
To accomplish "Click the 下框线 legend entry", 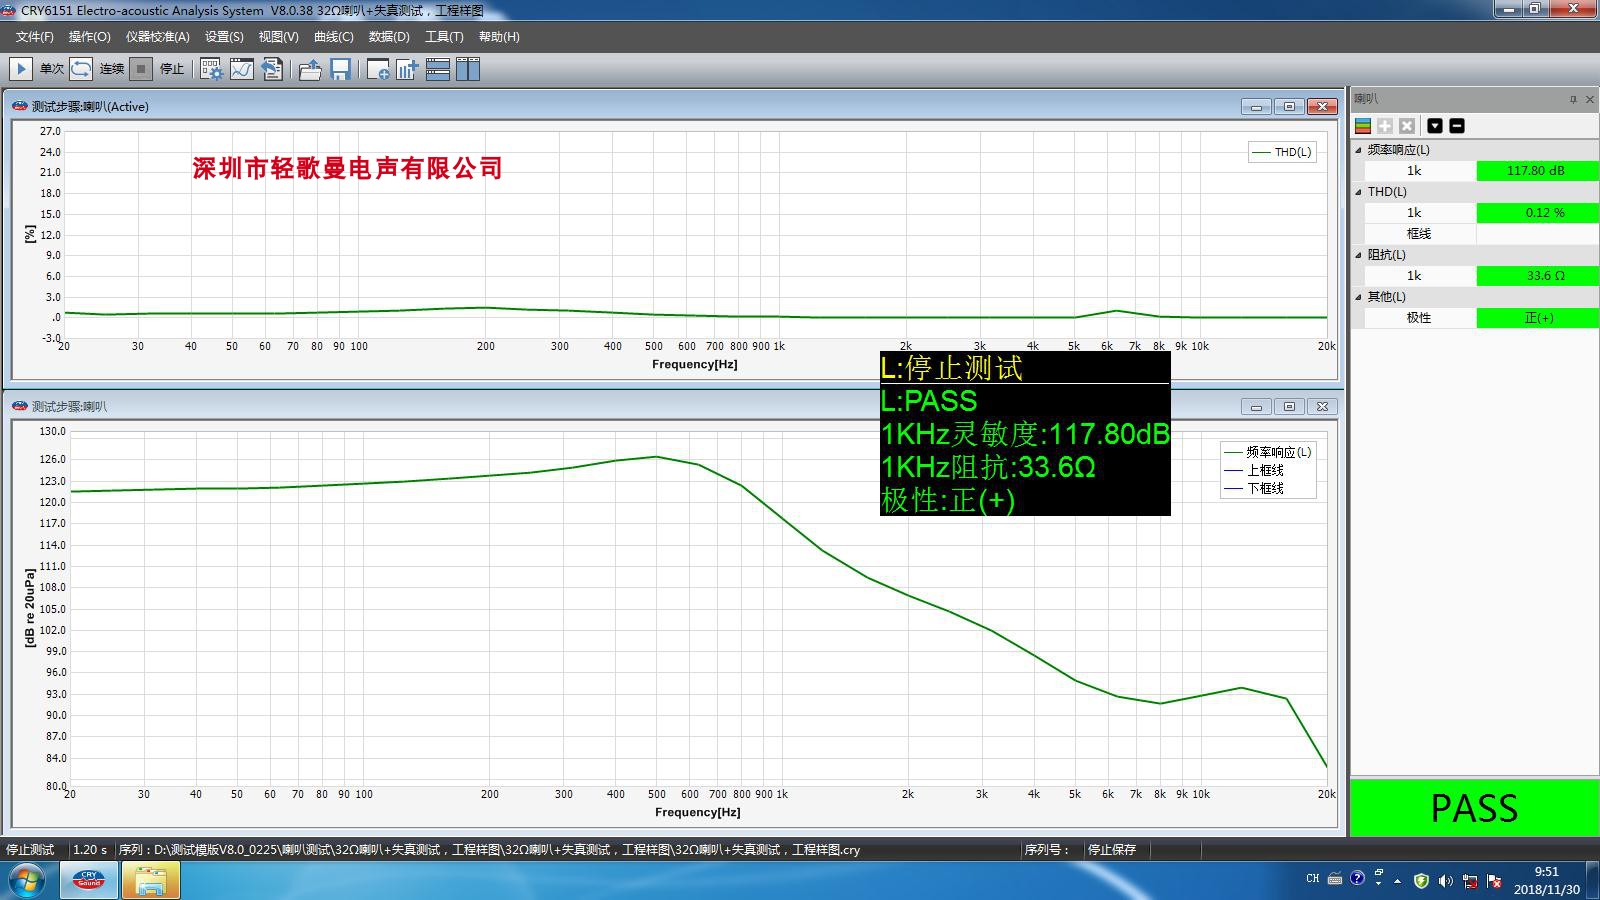I will click(1254, 488).
